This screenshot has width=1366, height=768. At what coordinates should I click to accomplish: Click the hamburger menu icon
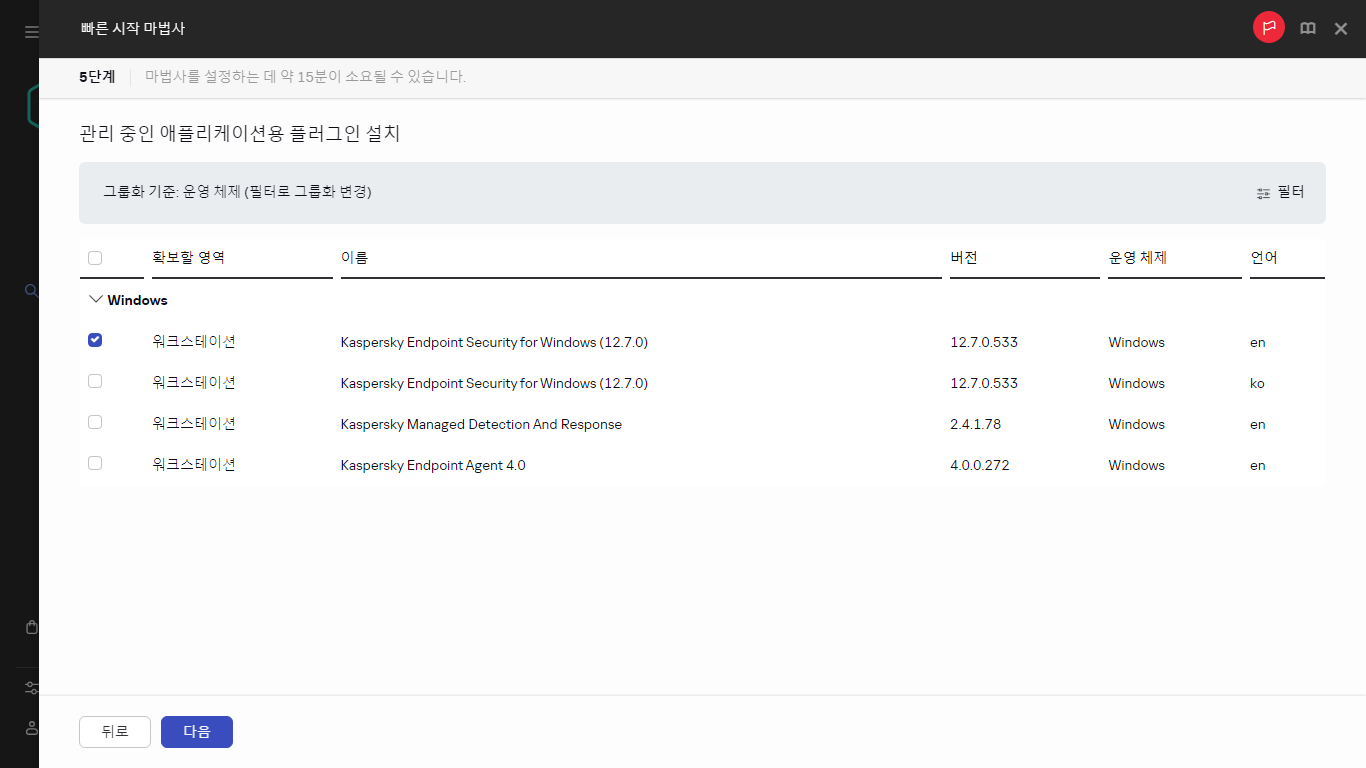point(31,32)
